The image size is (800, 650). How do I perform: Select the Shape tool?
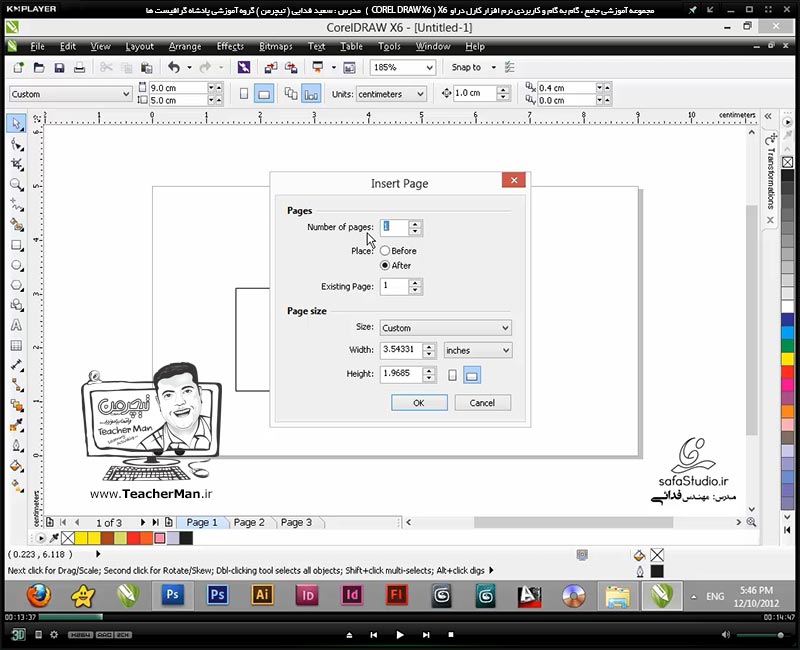(16, 145)
